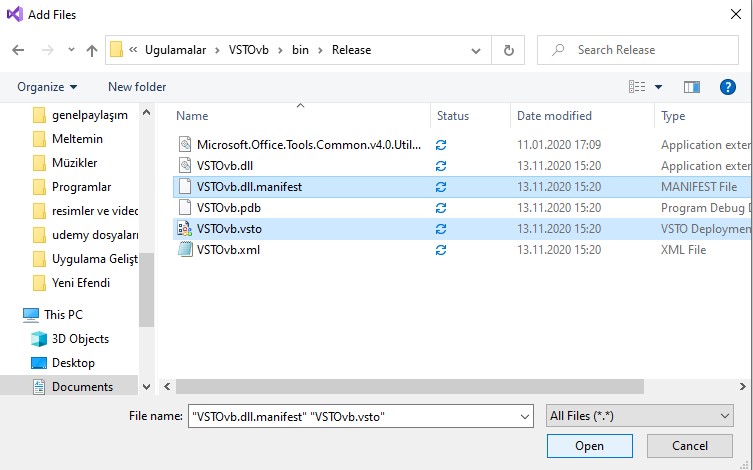
Task: Select This PC in the sidebar
Action: pyautogui.click(x=63, y=315)
